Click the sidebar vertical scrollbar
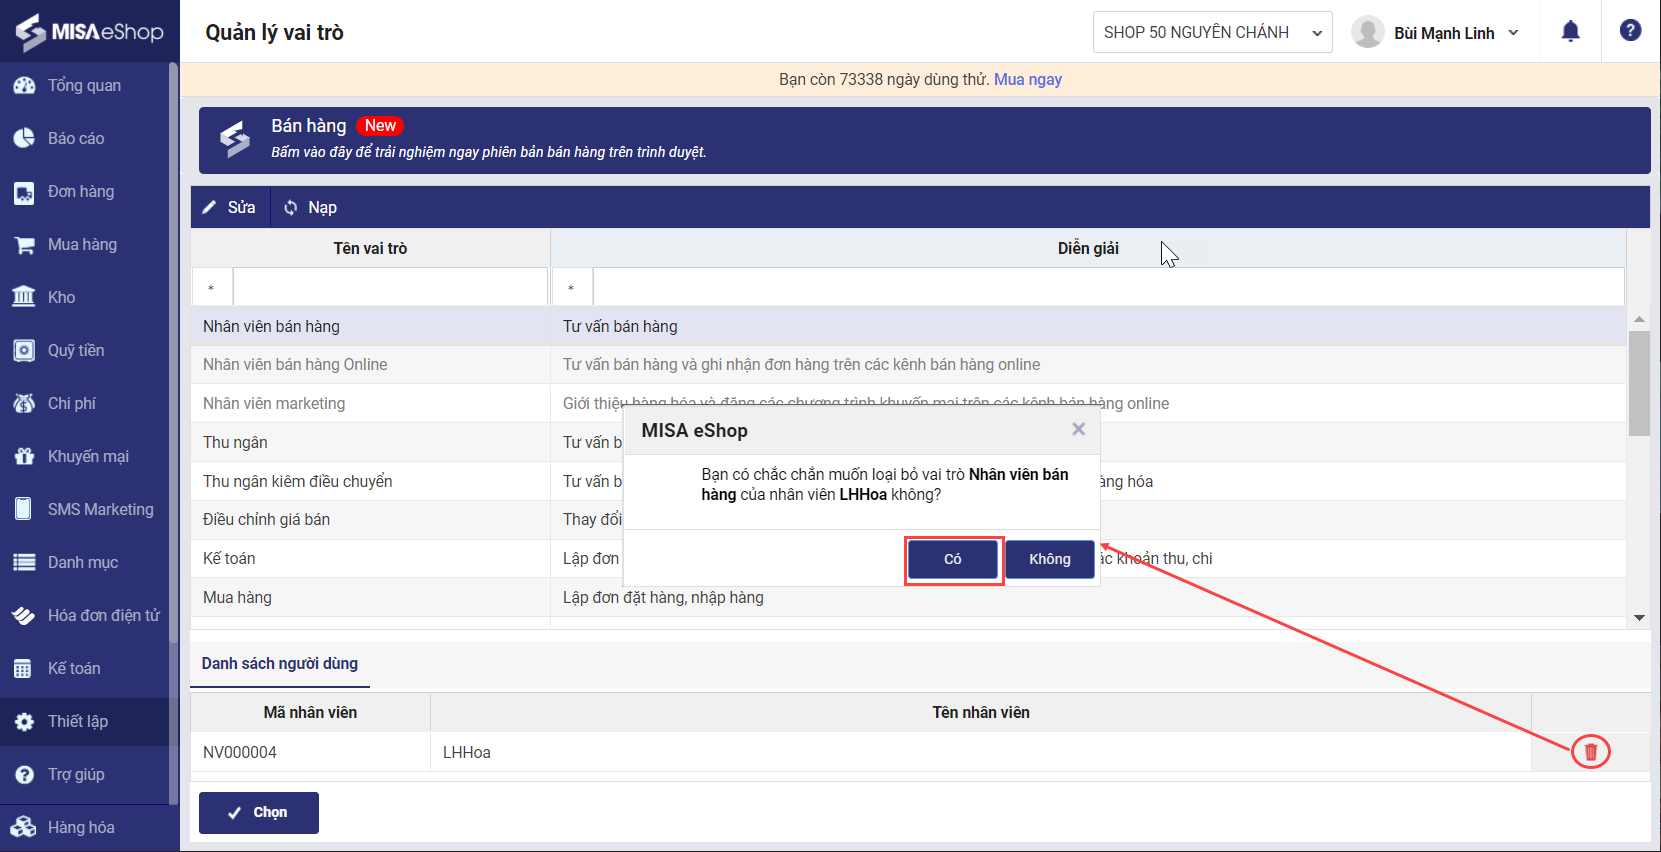 173,352
